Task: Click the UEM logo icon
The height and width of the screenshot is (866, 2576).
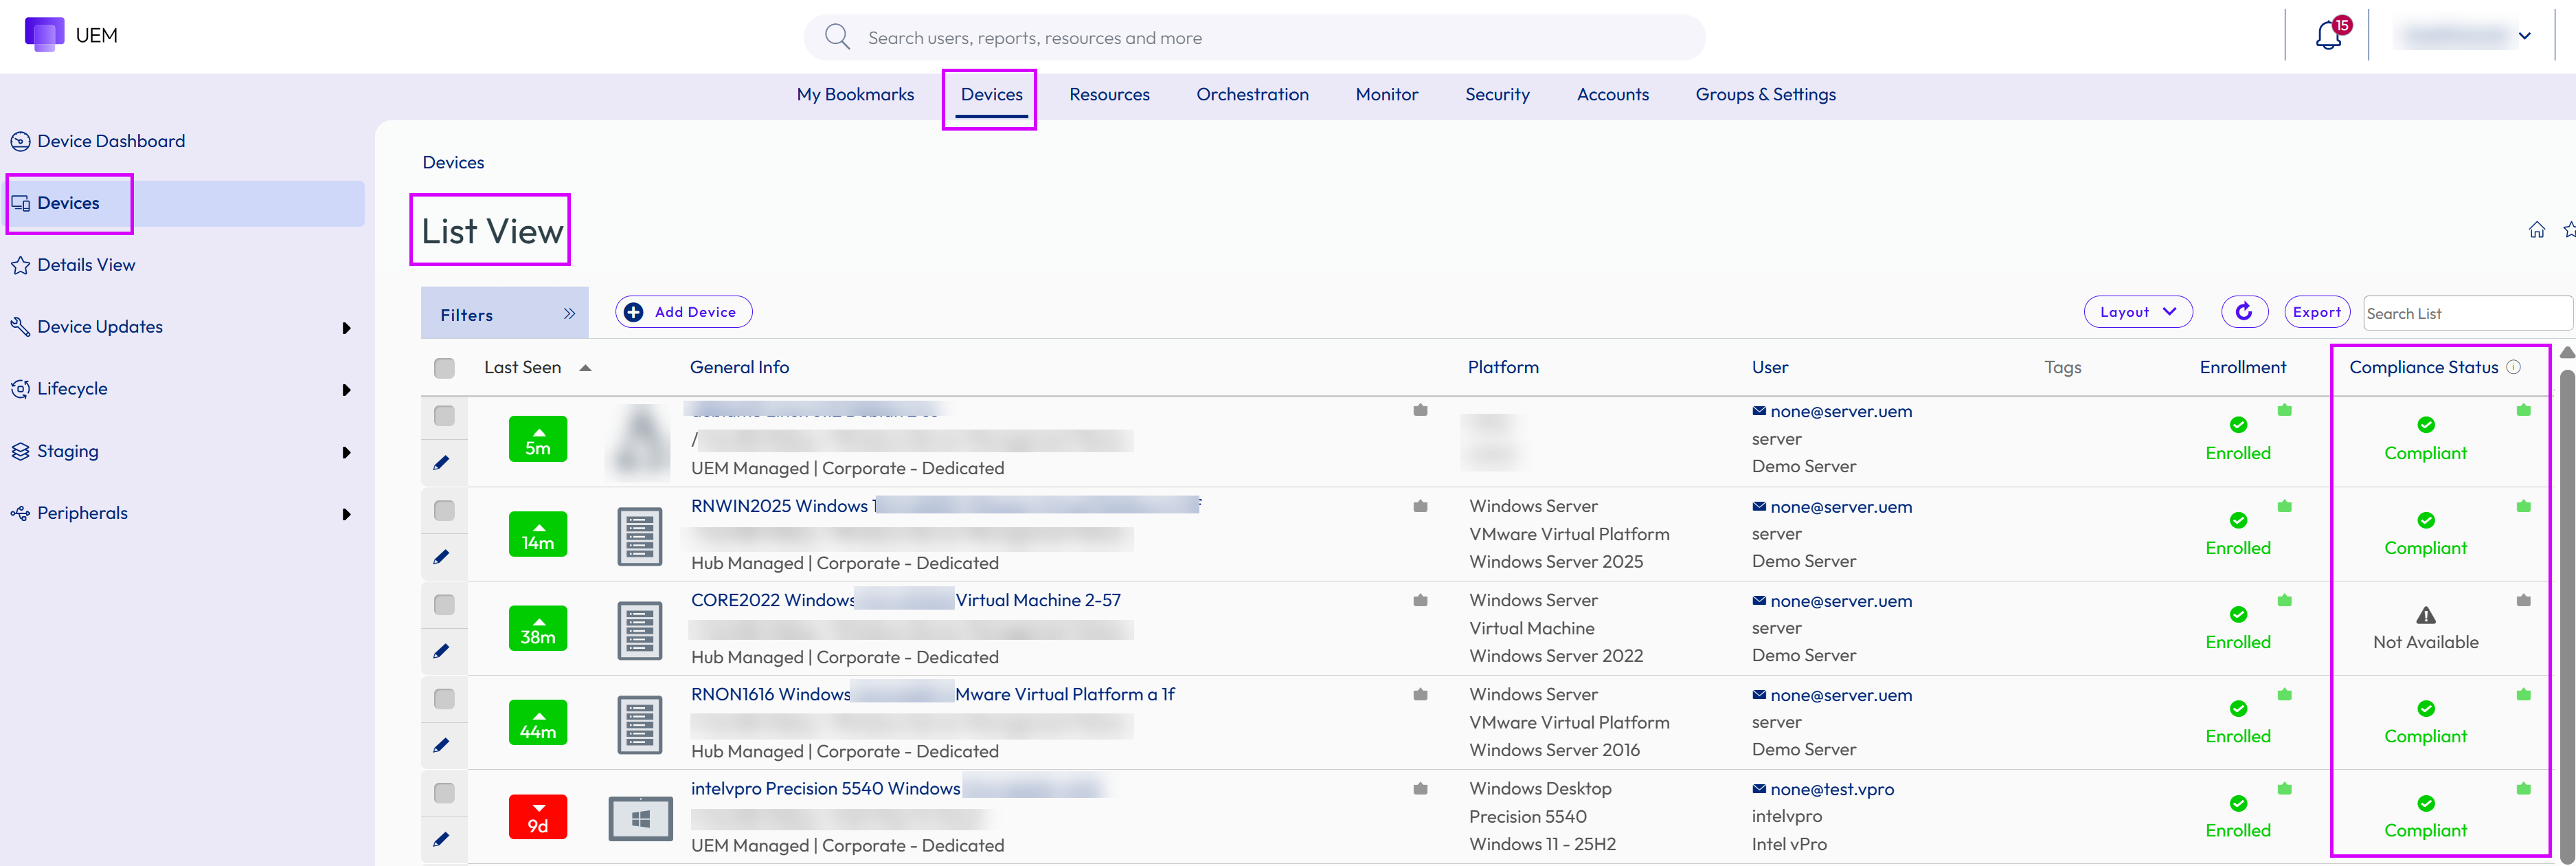Action: coord(44,35)
